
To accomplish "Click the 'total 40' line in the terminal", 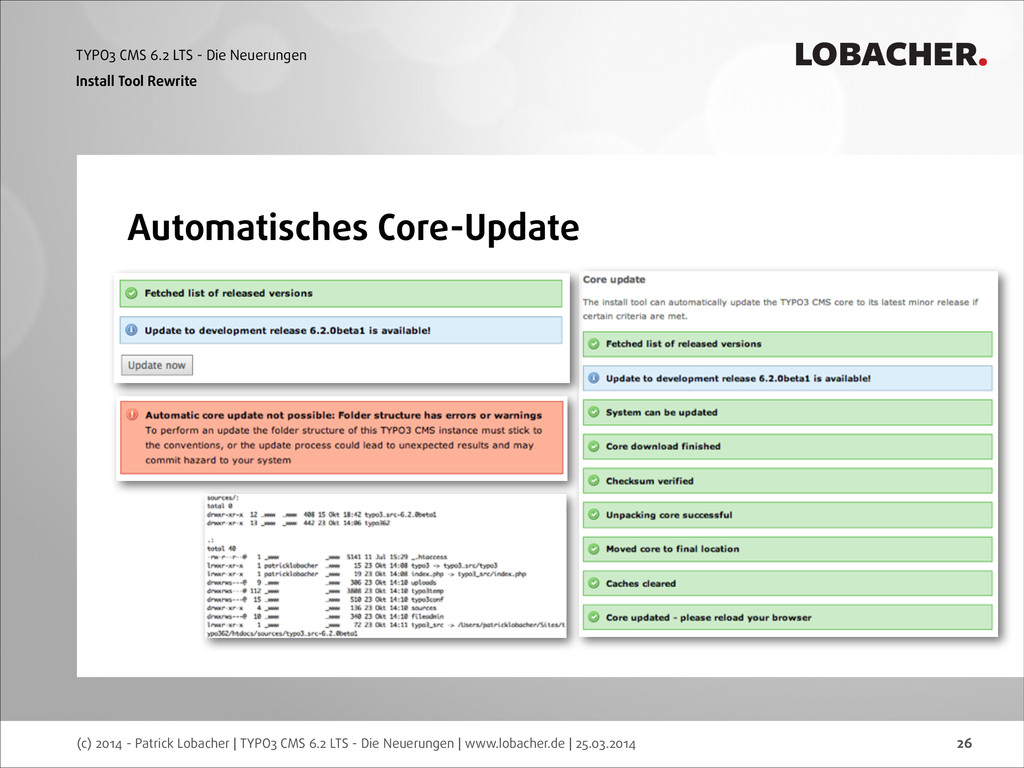I will pos(221,549).
